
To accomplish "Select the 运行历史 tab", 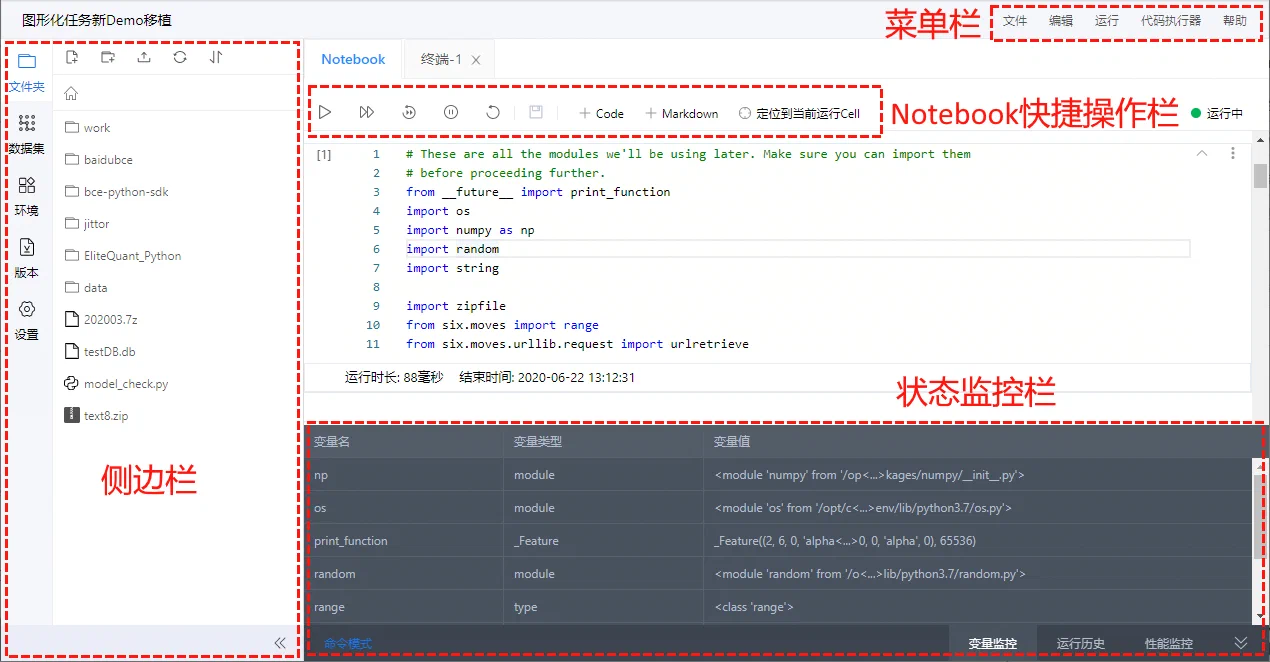I will click(1081, 643).
